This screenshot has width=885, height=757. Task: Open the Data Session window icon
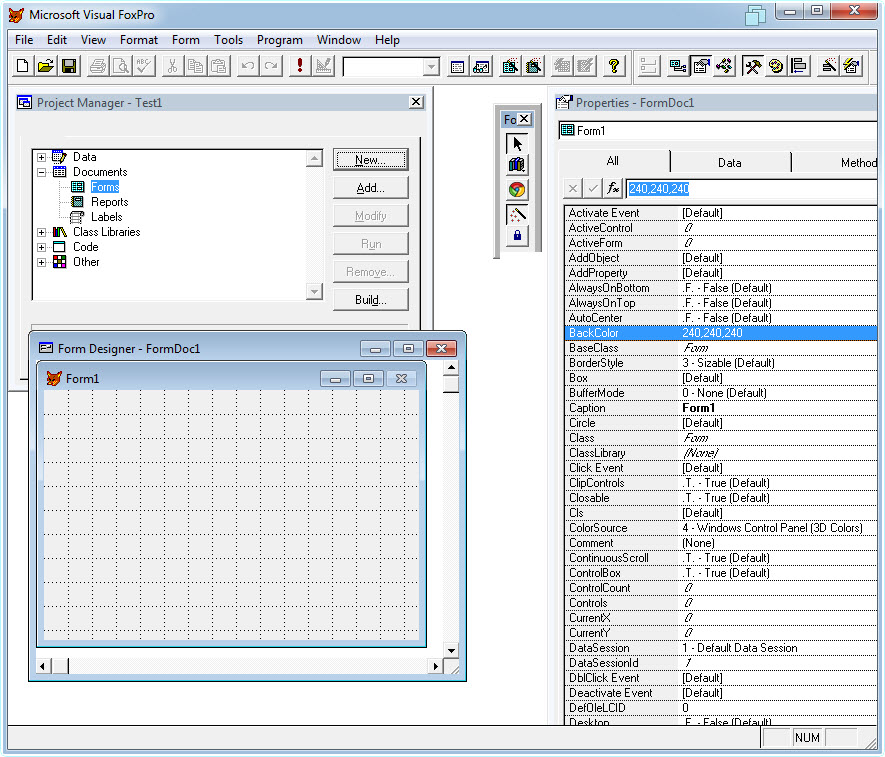[481, 67]
